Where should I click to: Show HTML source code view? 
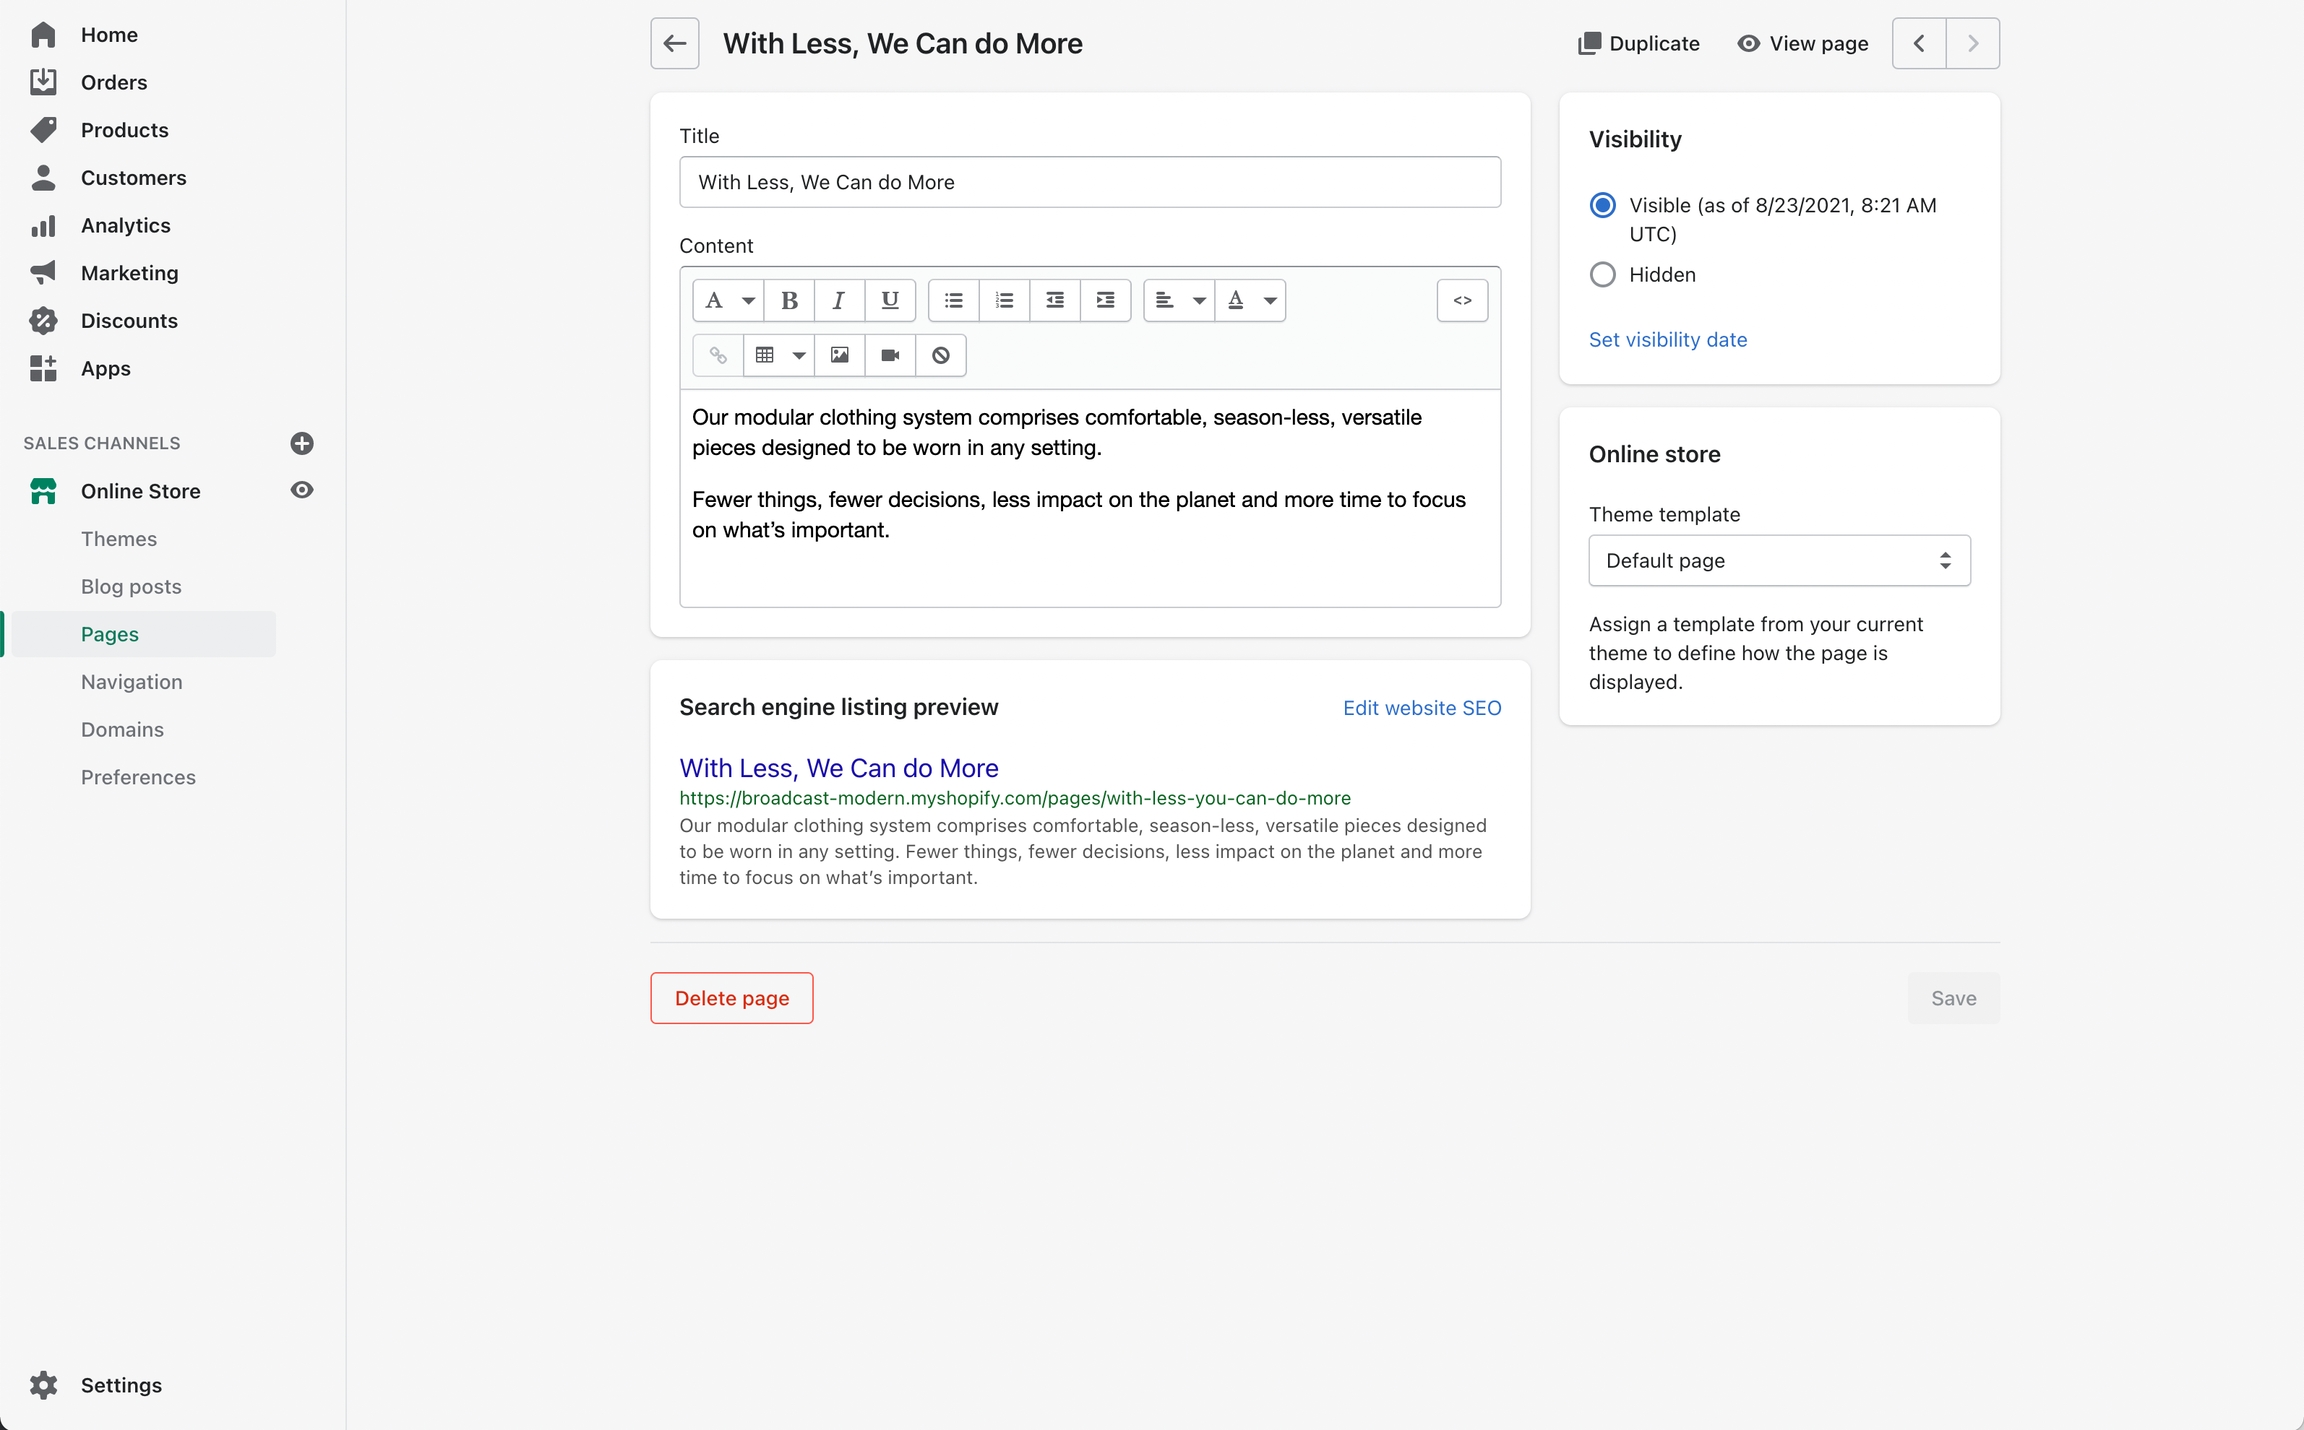tap(1462, 300)
